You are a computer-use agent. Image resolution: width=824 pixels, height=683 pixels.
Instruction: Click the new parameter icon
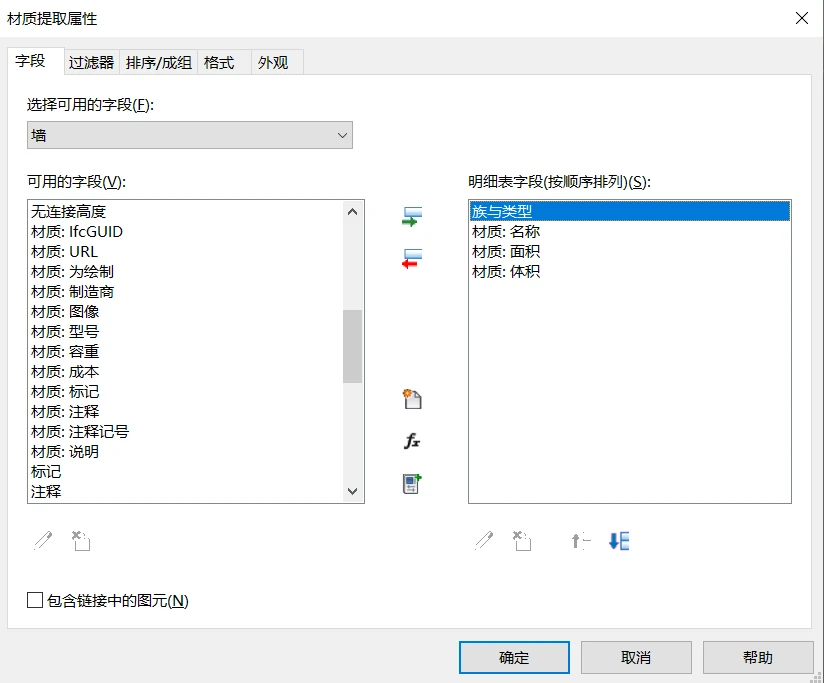[x=412, y=399]
